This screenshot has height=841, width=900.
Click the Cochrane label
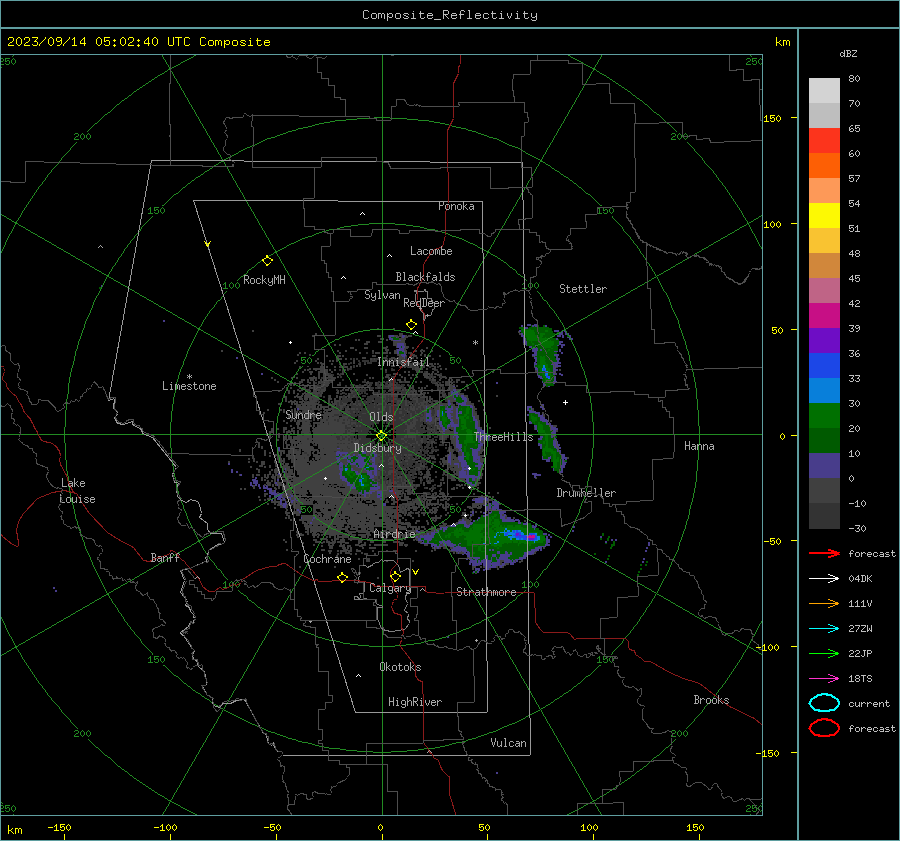(327, 559)
